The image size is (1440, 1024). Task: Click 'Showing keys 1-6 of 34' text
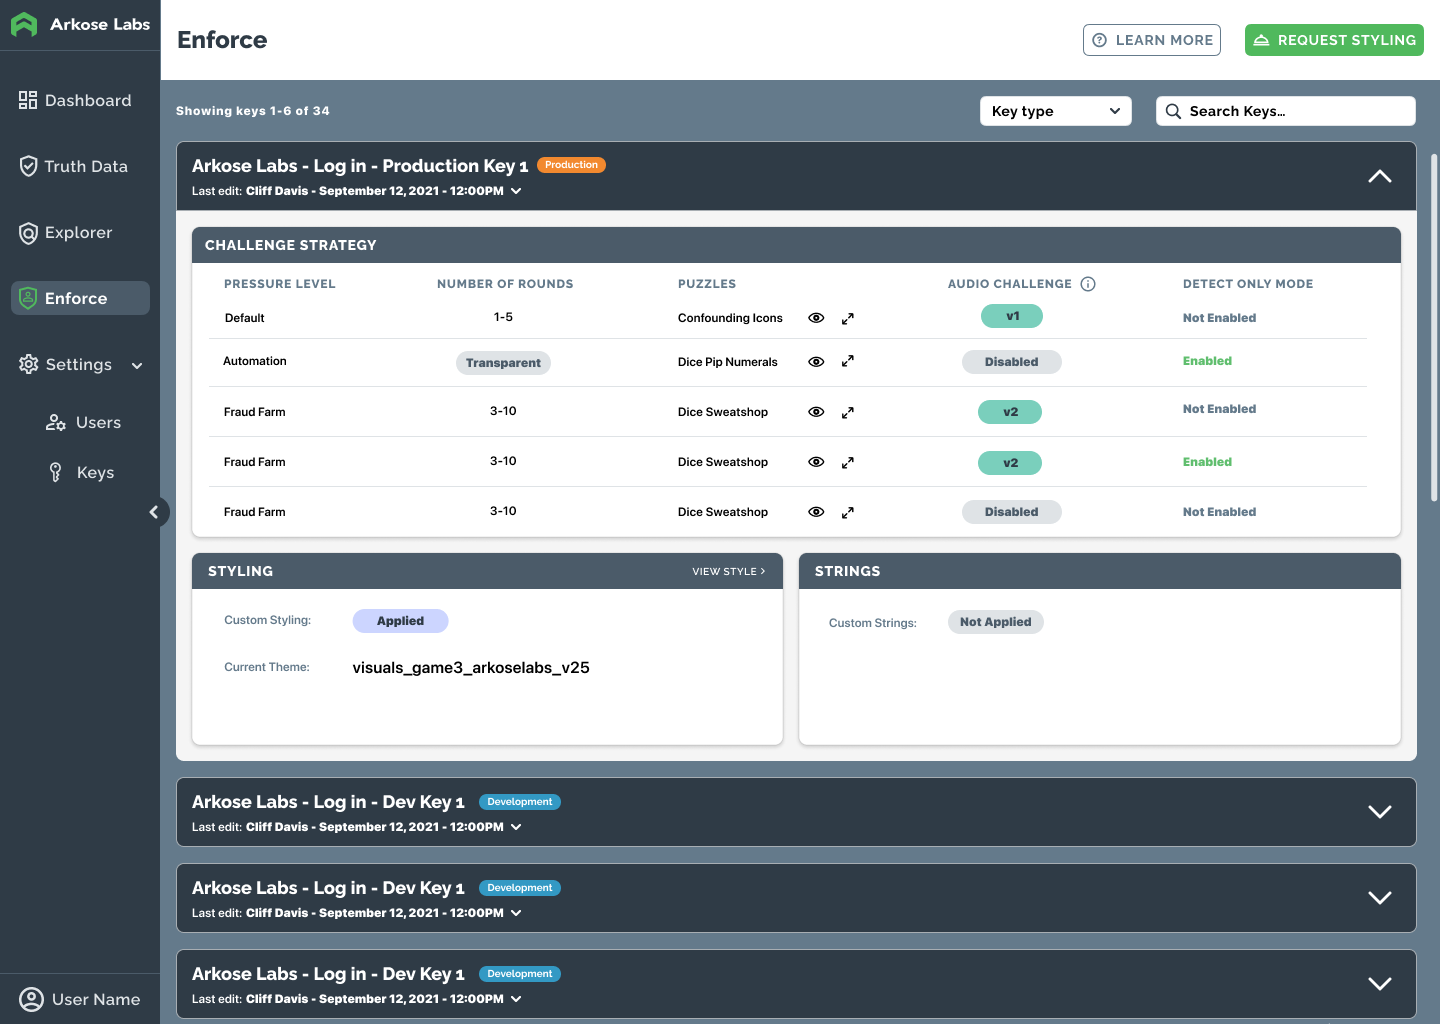pos(253,111)
